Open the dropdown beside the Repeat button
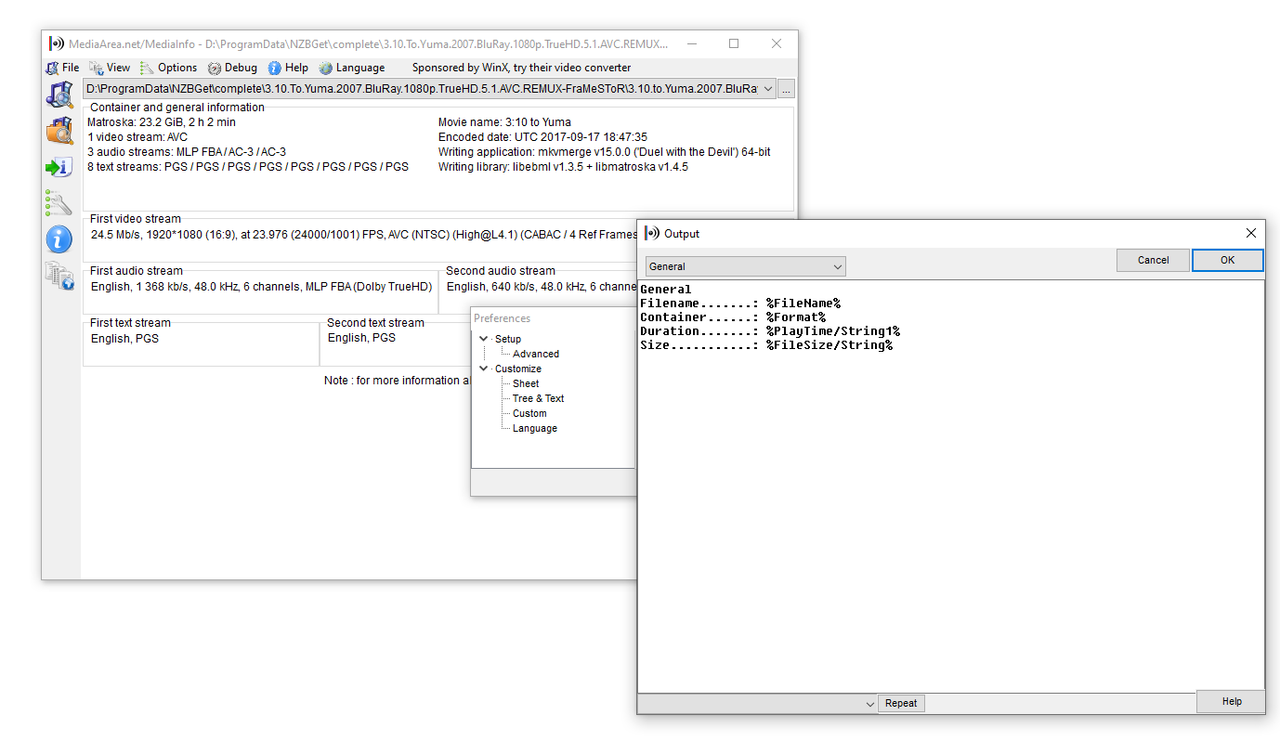 (868, 703)
